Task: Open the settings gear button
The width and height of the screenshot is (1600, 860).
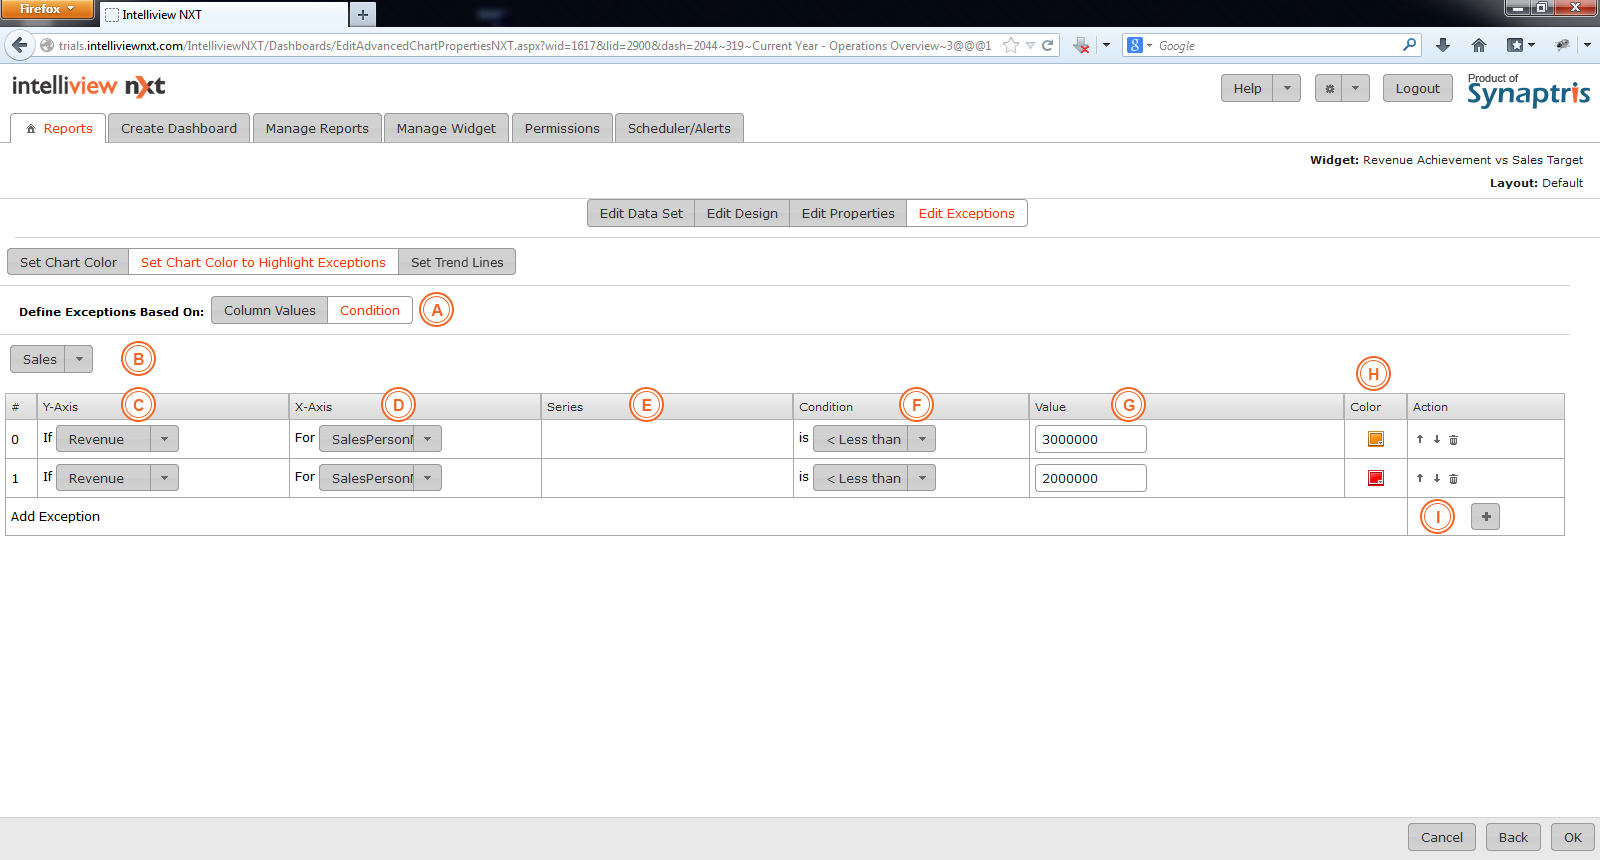Action: 1329,88
